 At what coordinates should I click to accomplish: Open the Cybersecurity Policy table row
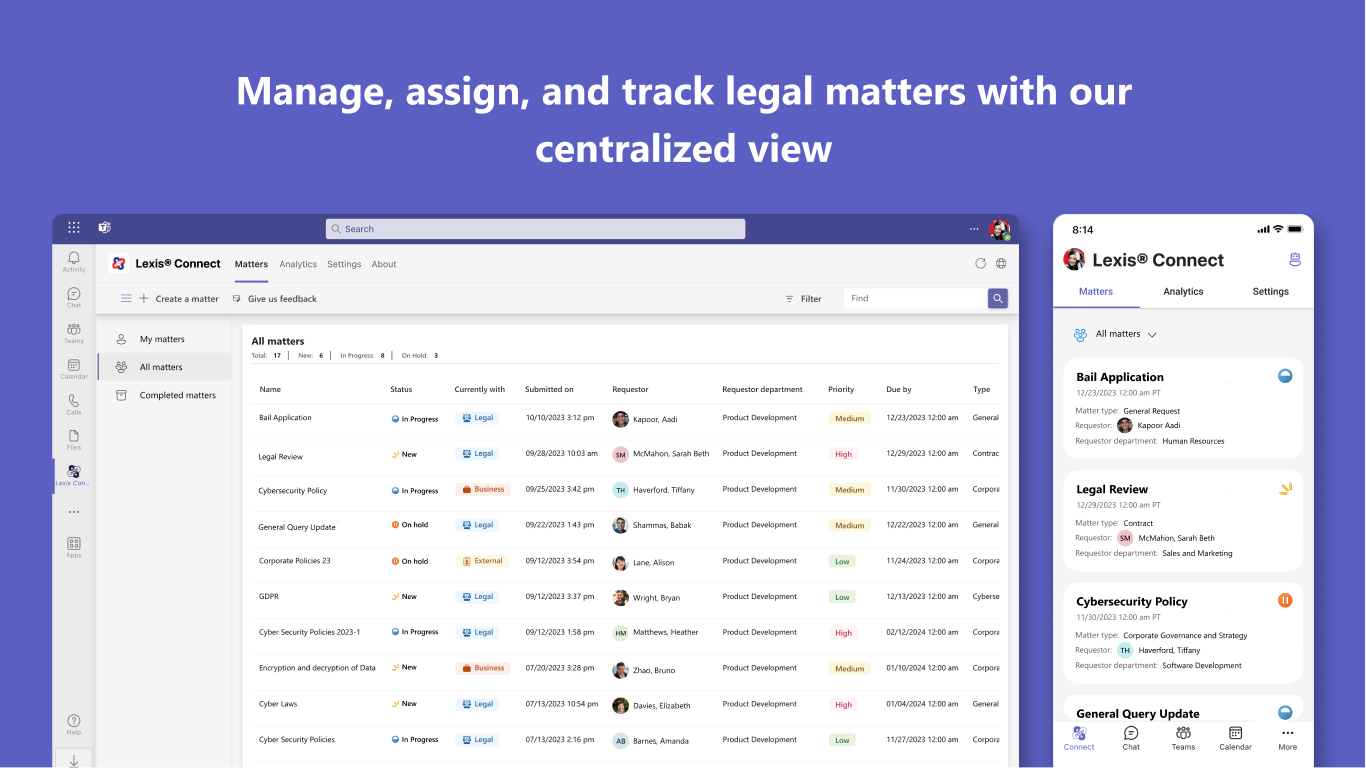tap(625, 490)
